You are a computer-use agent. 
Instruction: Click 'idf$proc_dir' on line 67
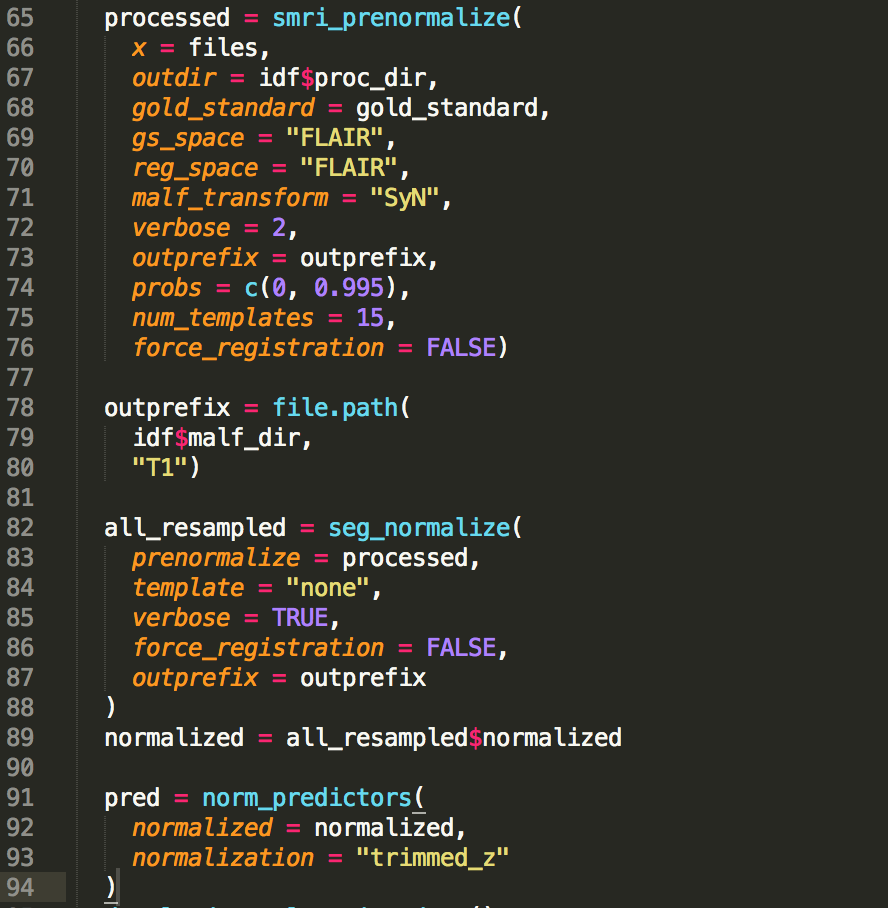pos(342,78)
